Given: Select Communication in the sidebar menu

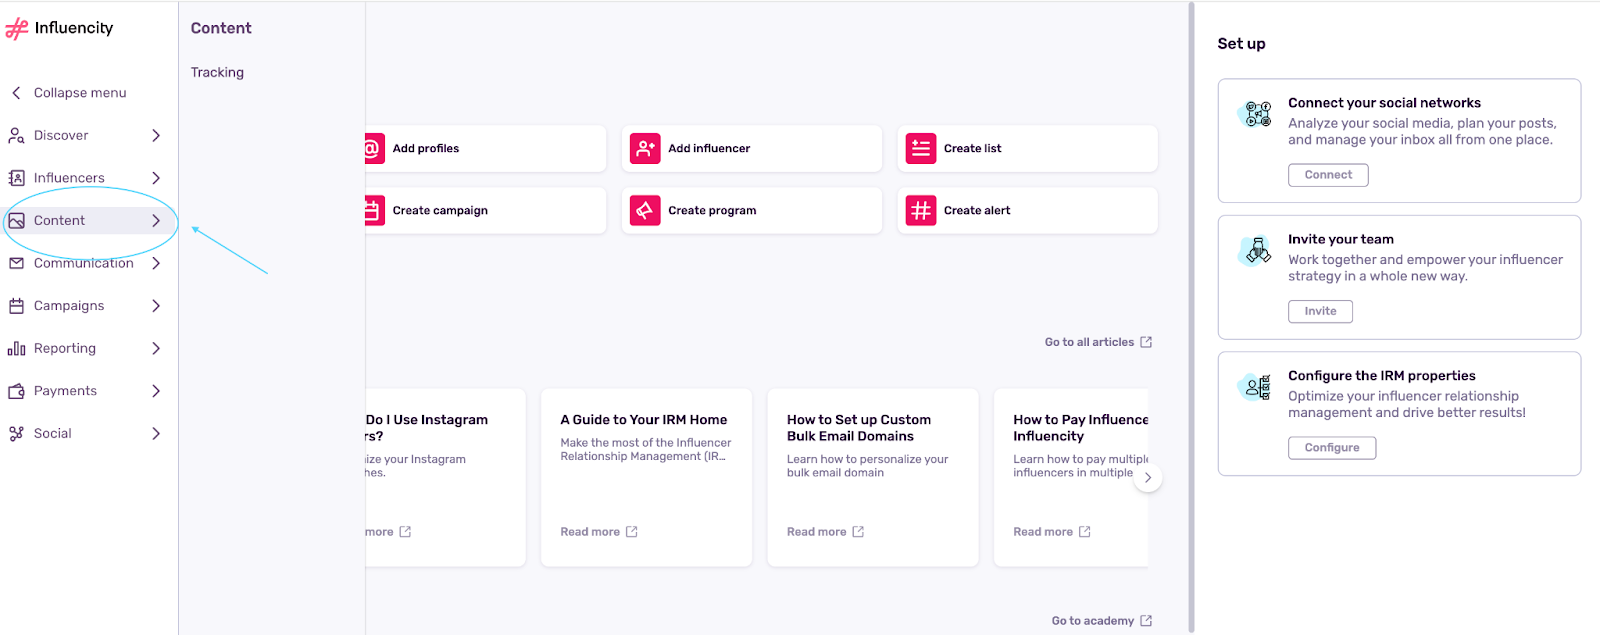Looking at the screenshot, I should click(x=83, y=263).
